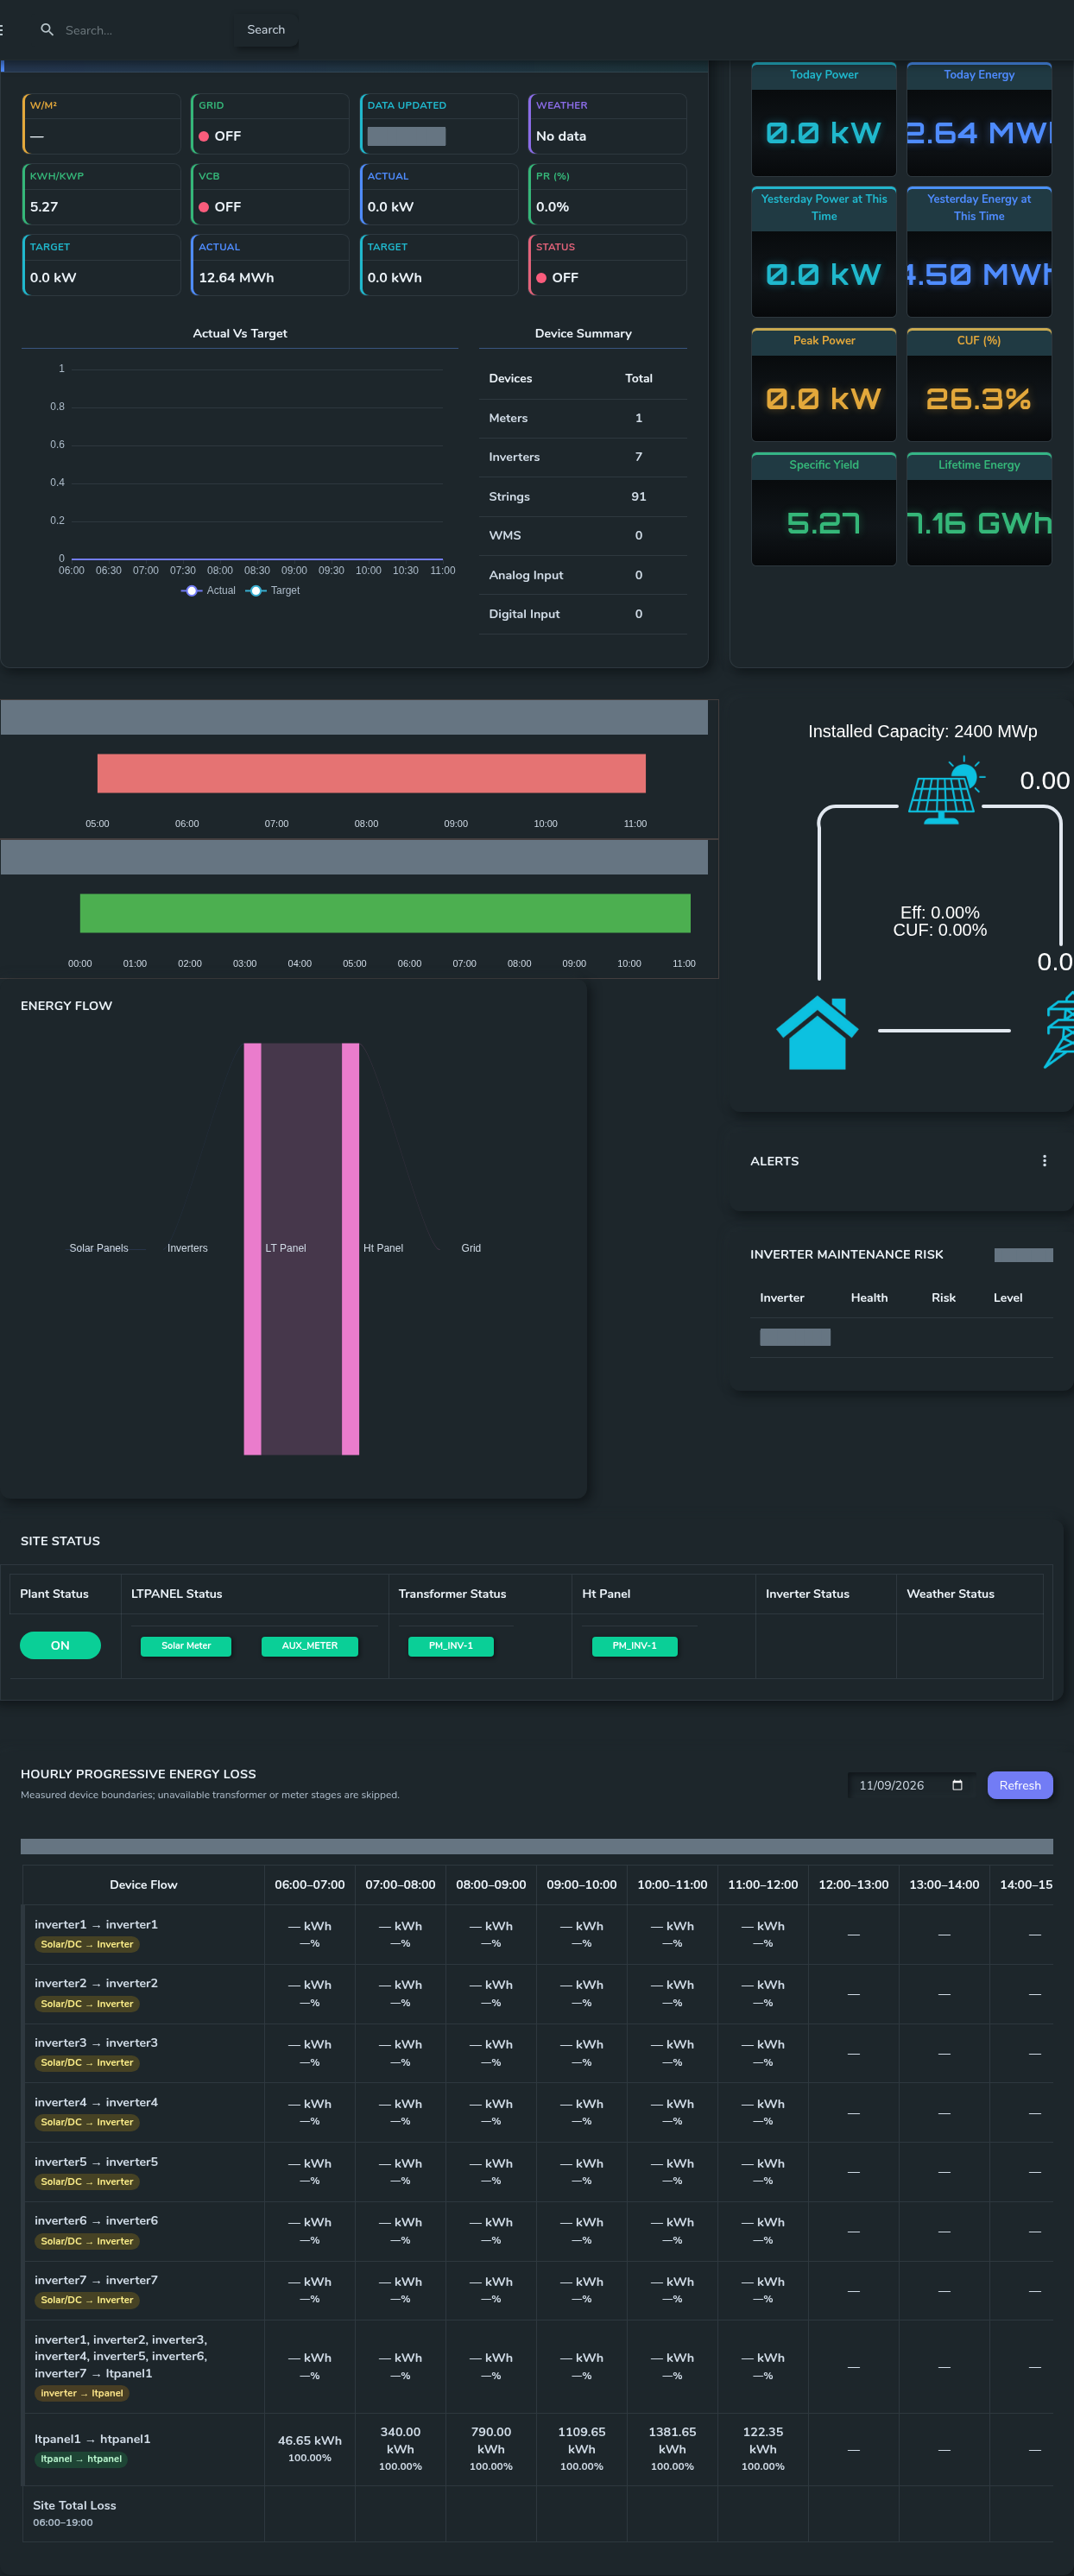Click the 790.00 kWh cell

tap(491, 2449)
